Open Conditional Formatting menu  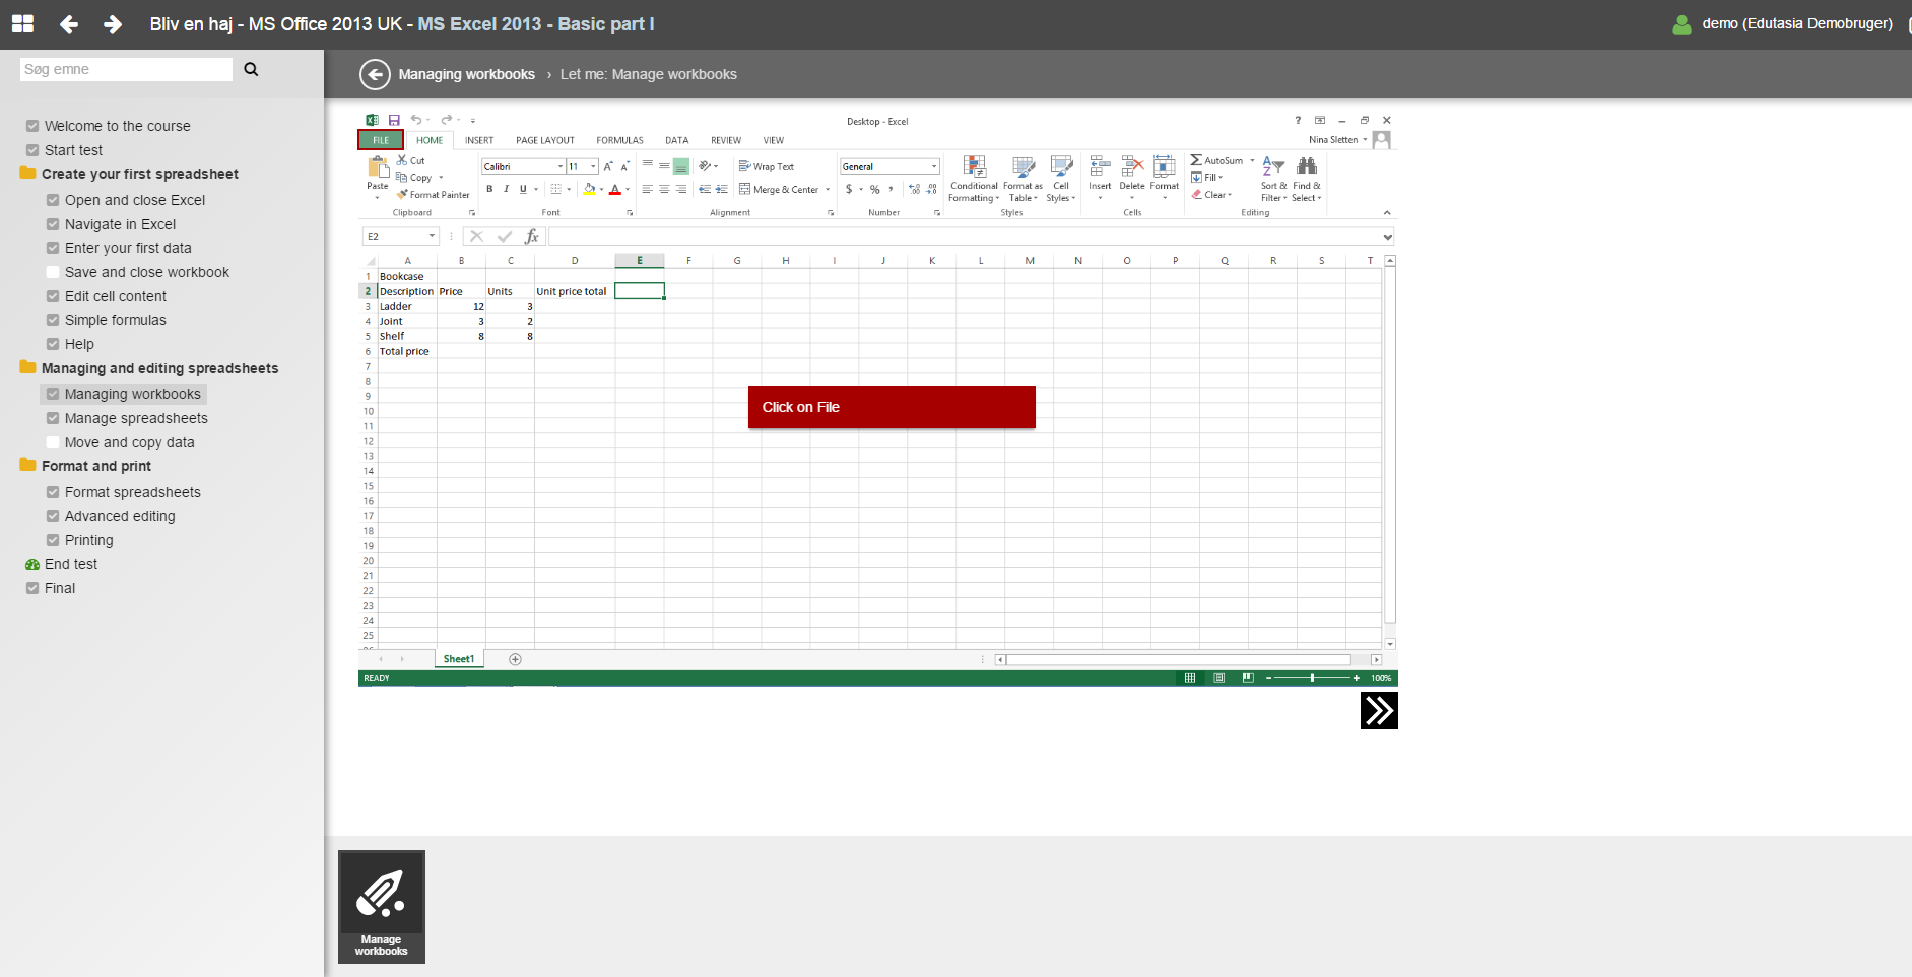pyautogui.click(x=974, y=179)
